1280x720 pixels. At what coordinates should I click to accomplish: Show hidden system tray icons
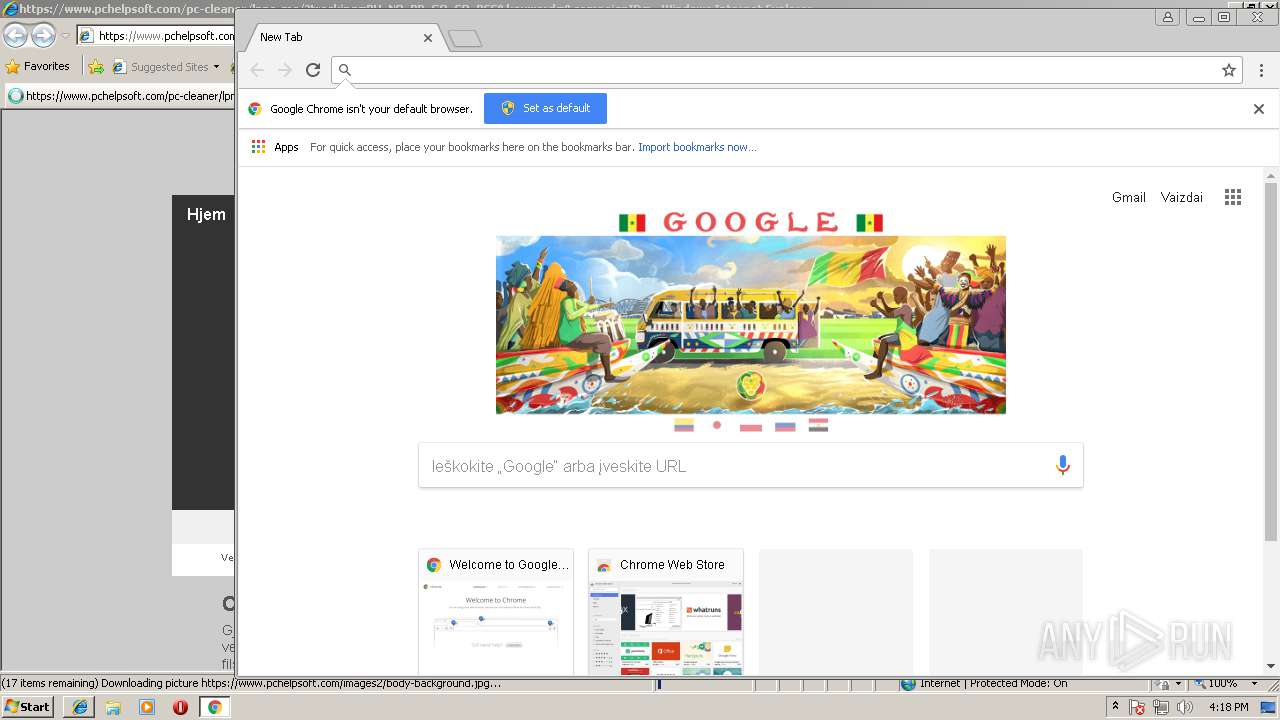(x=1116, y=707)
